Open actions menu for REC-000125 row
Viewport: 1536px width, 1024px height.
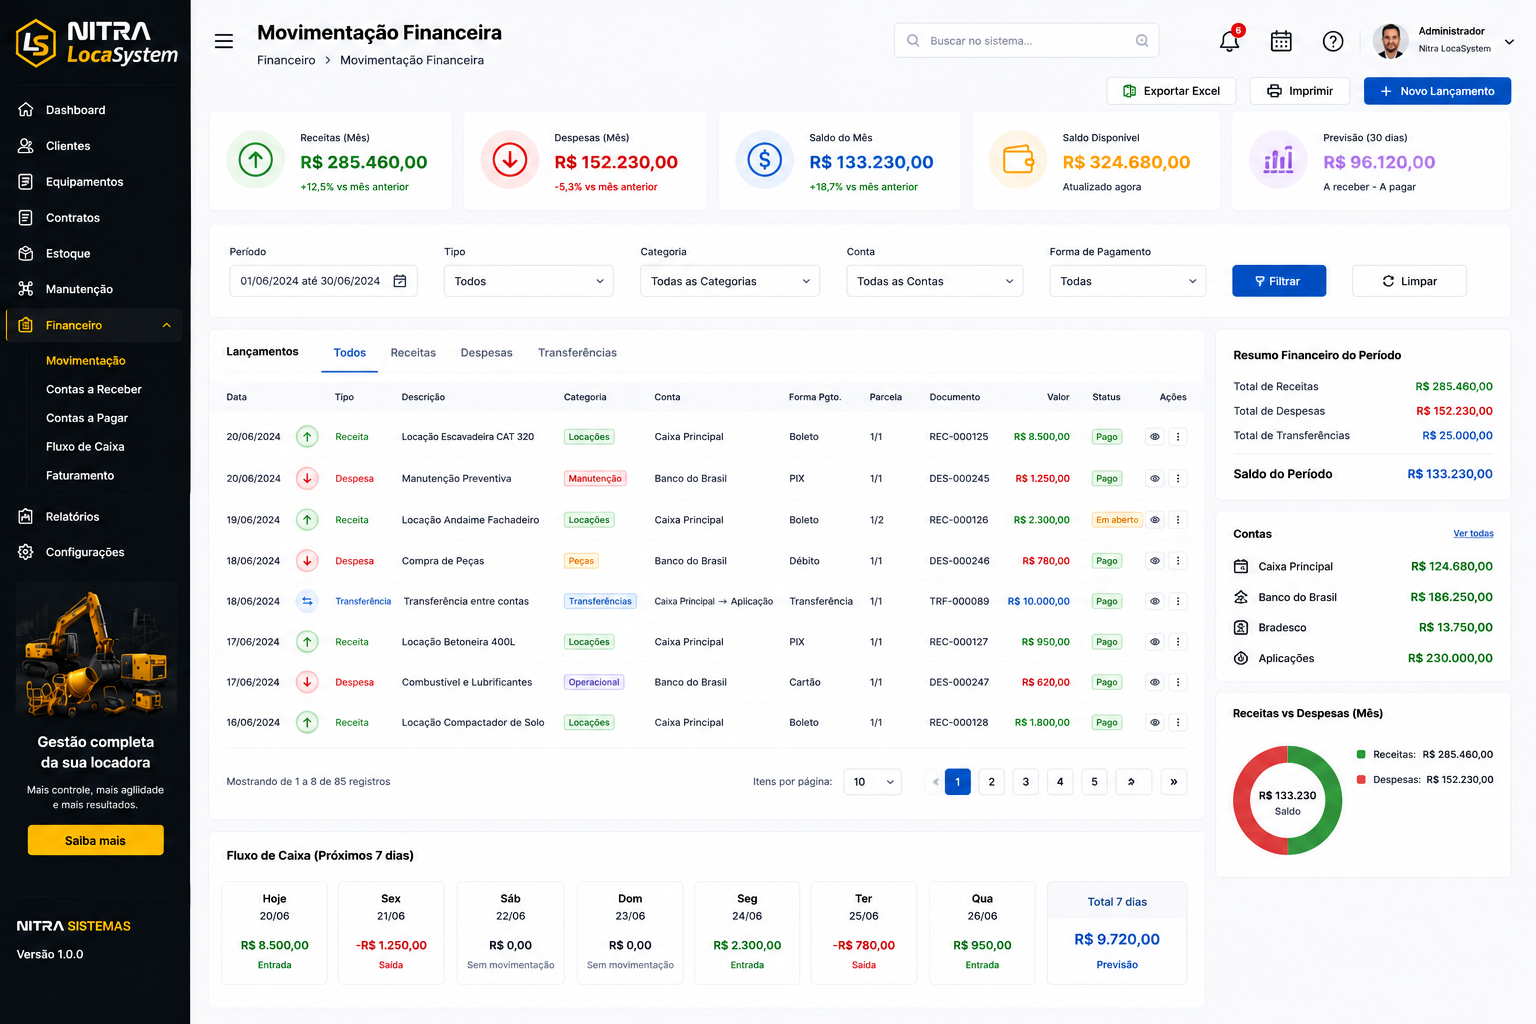click(1178, 437)
